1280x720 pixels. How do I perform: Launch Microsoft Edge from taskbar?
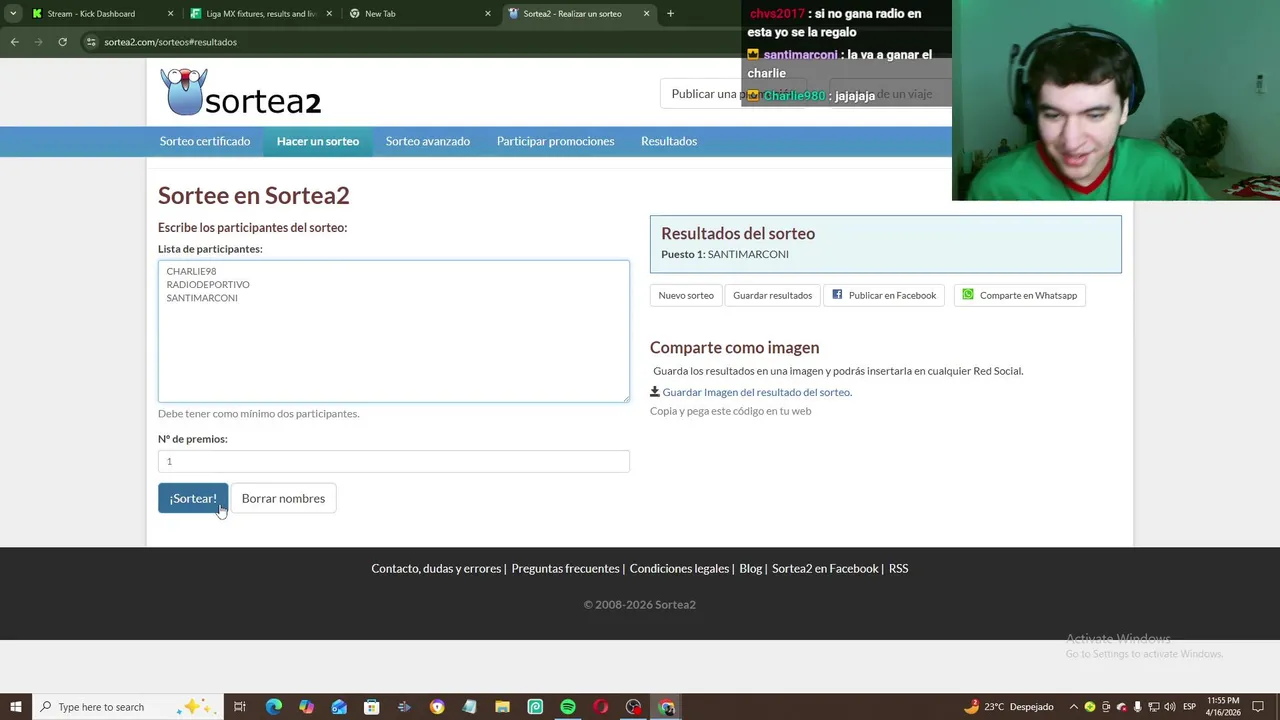[273, 707]
